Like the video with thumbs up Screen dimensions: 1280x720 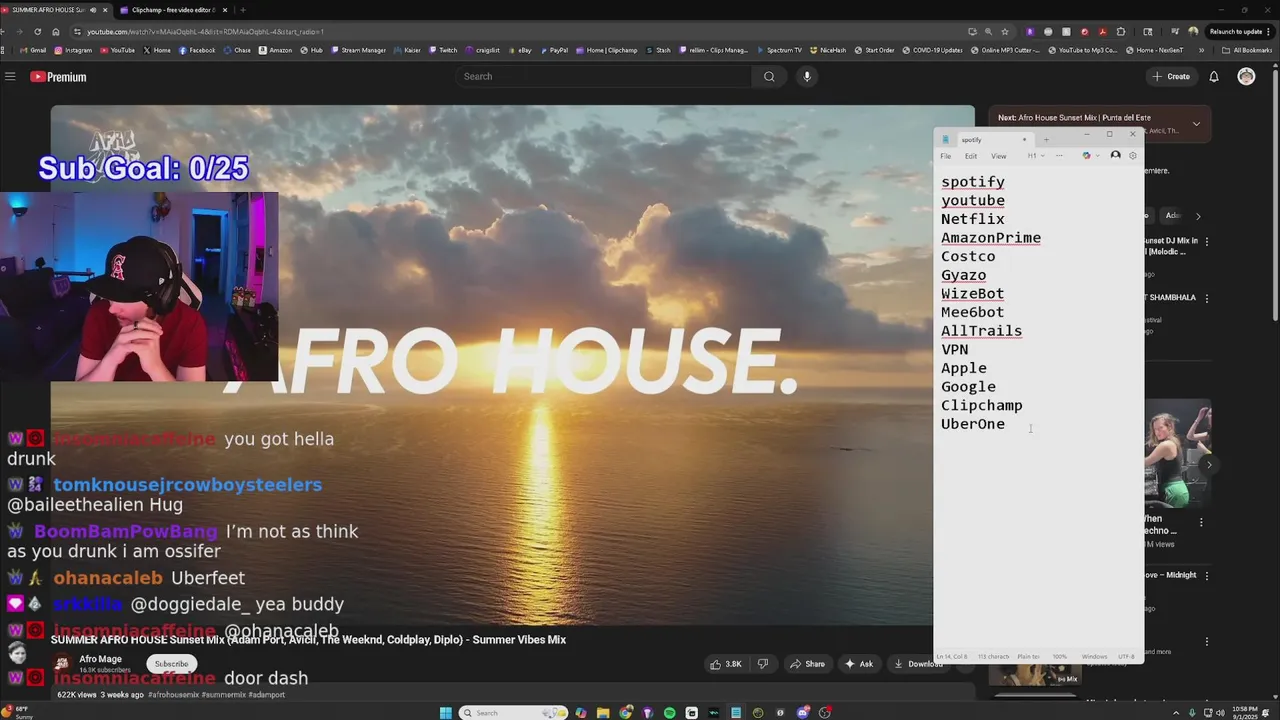pyautogui.click(x=725, y=664)
